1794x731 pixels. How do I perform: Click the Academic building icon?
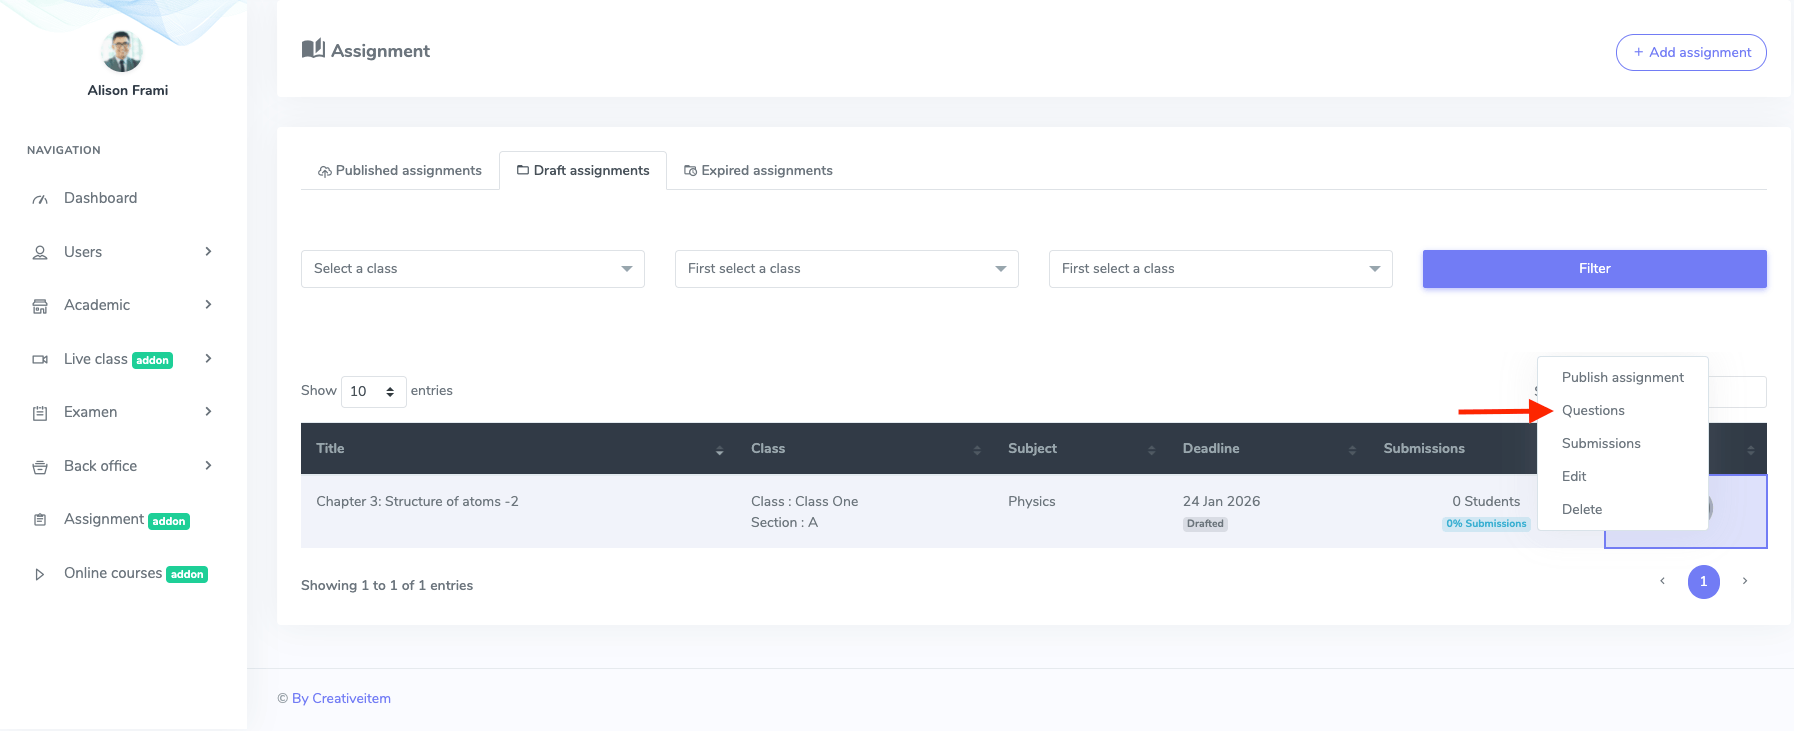[40, 306]
